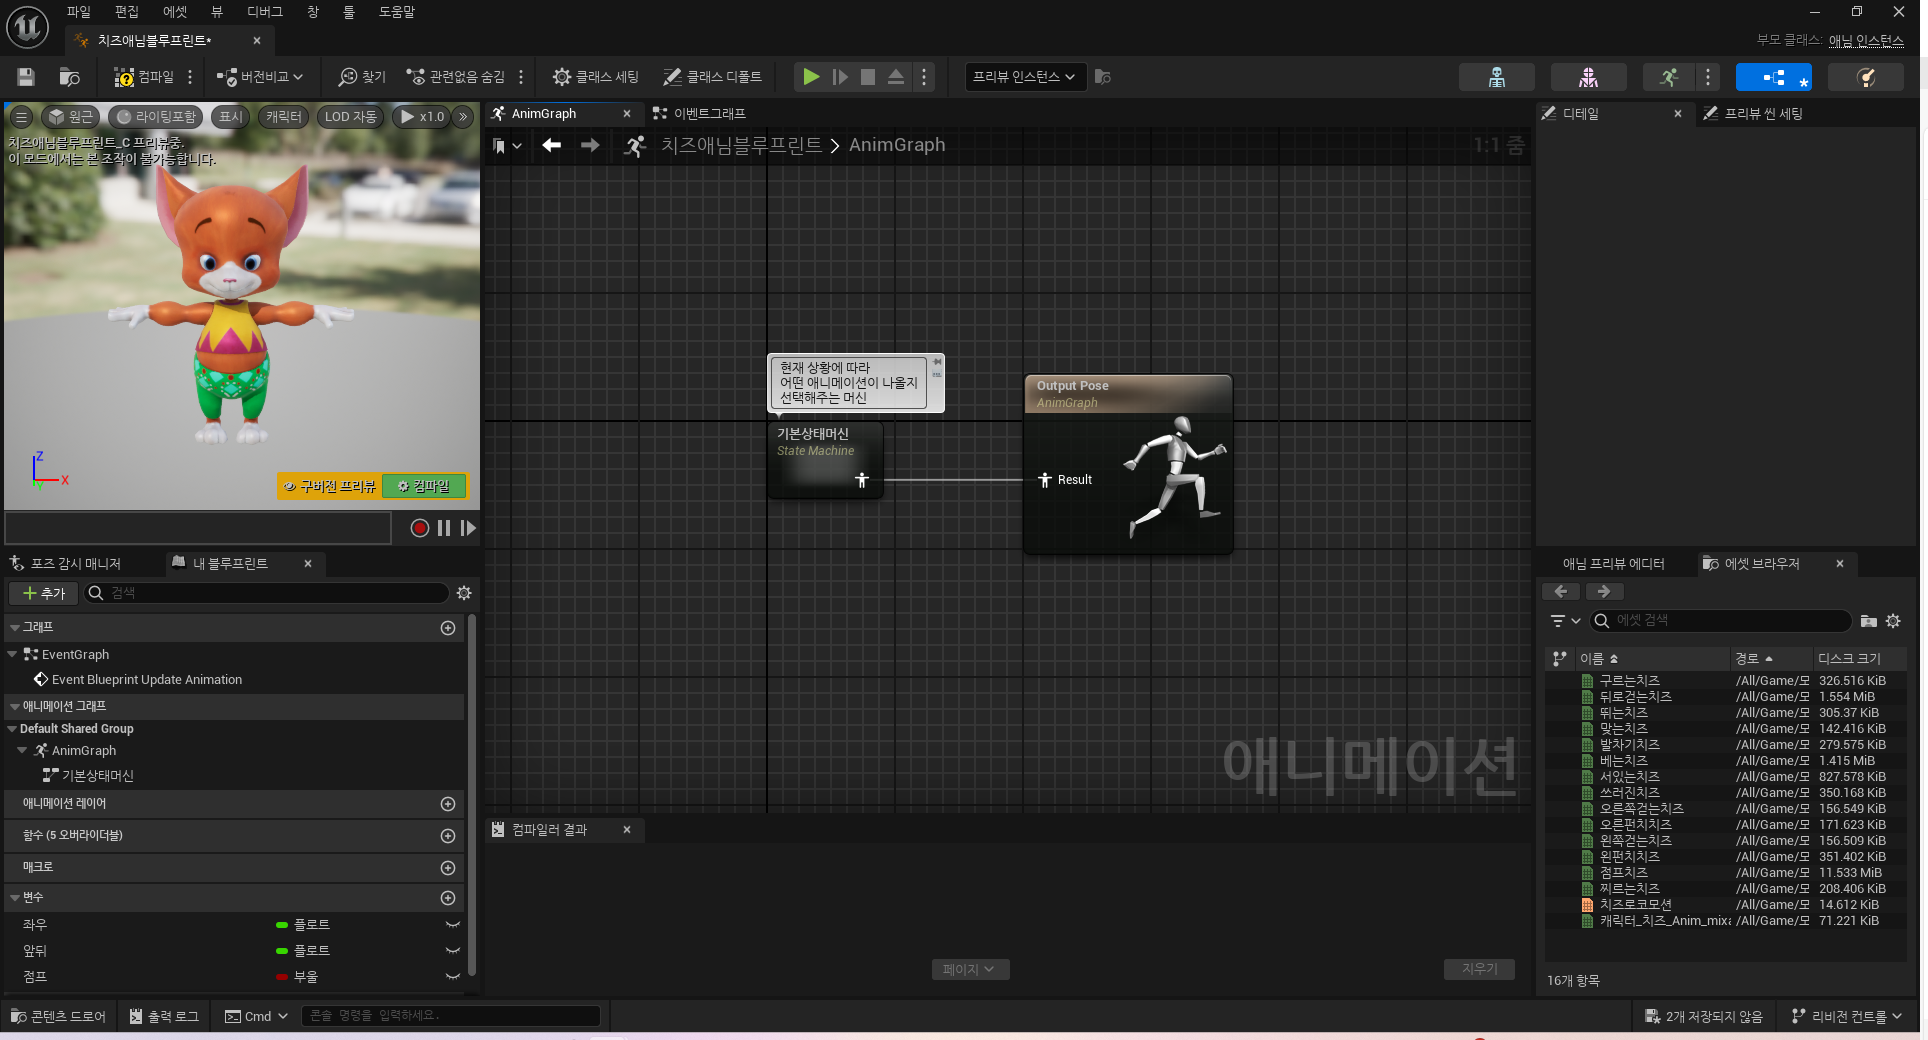
Task: Select Animation Blueprint mode icon
Action: pos(1773,77)
